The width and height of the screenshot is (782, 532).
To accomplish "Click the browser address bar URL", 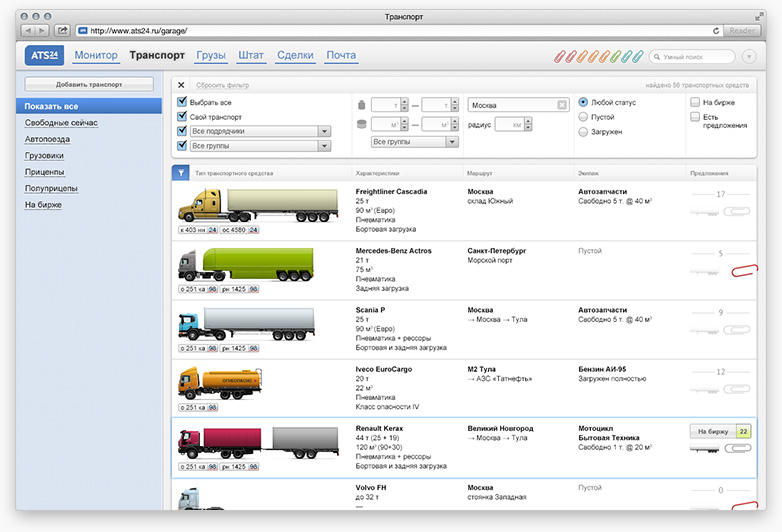I will pyautogui.click(x=139, y=31).
